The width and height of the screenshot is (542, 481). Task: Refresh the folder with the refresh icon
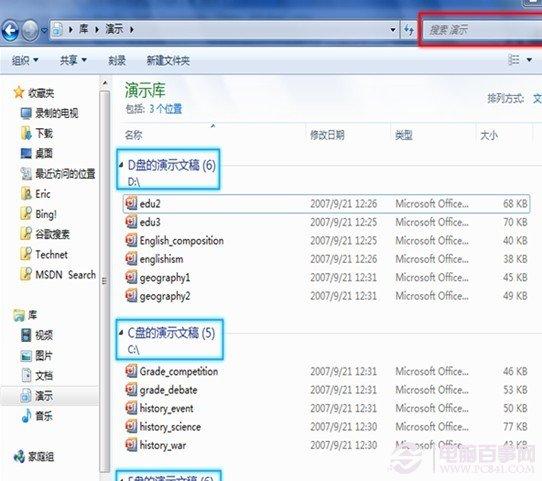click(409, 30)
